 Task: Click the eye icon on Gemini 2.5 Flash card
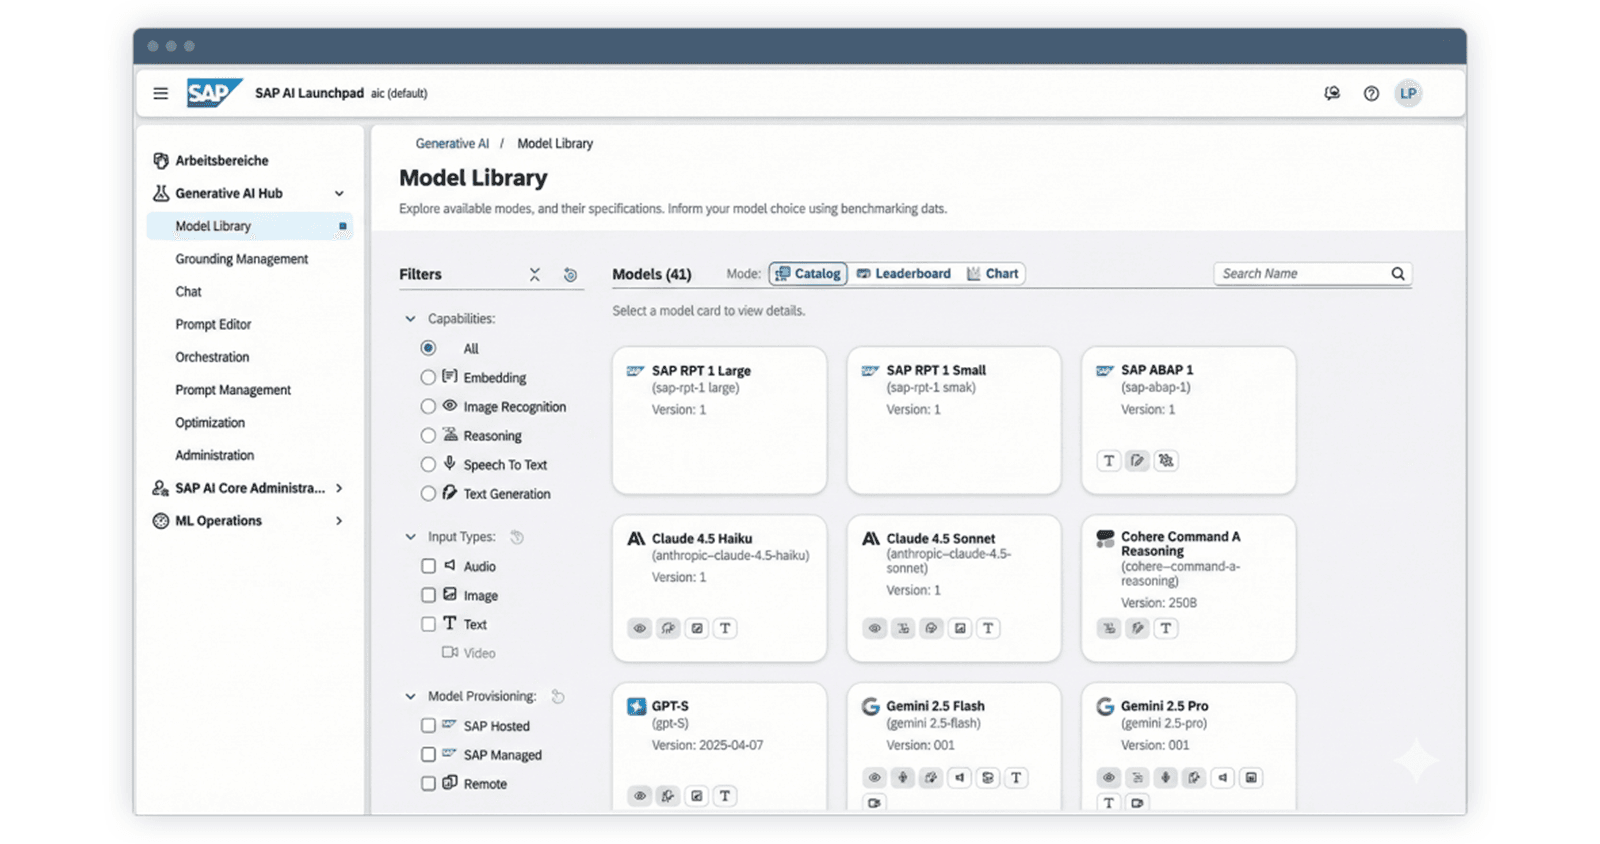pos(874,777)
